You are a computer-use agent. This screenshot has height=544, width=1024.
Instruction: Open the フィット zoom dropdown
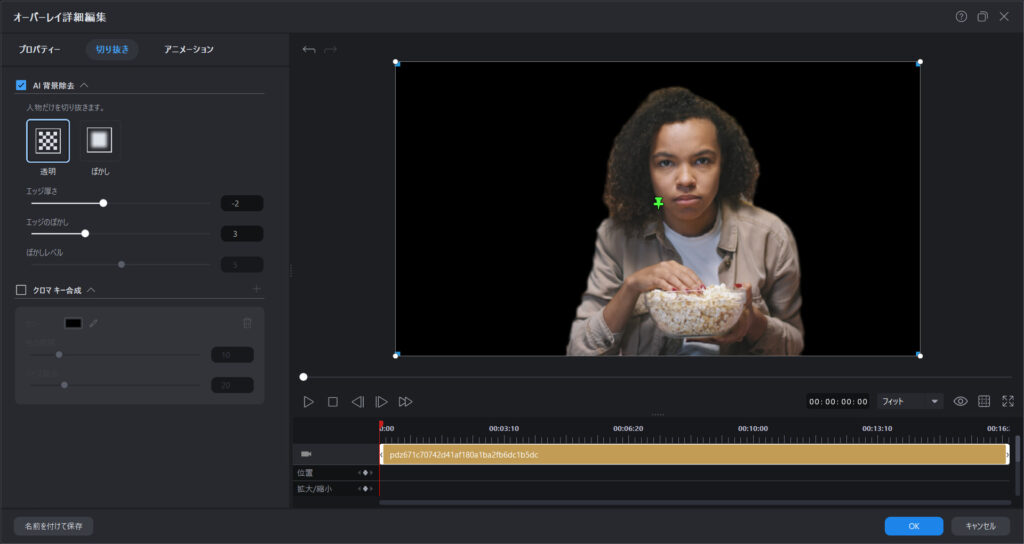pyautogui.click(x=910, y=401)
